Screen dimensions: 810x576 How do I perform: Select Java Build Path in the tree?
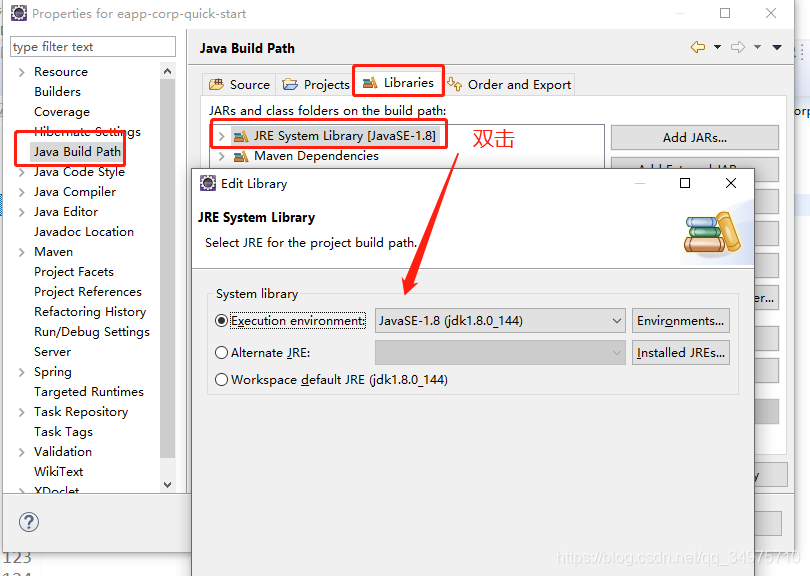(x=77, y=151)
